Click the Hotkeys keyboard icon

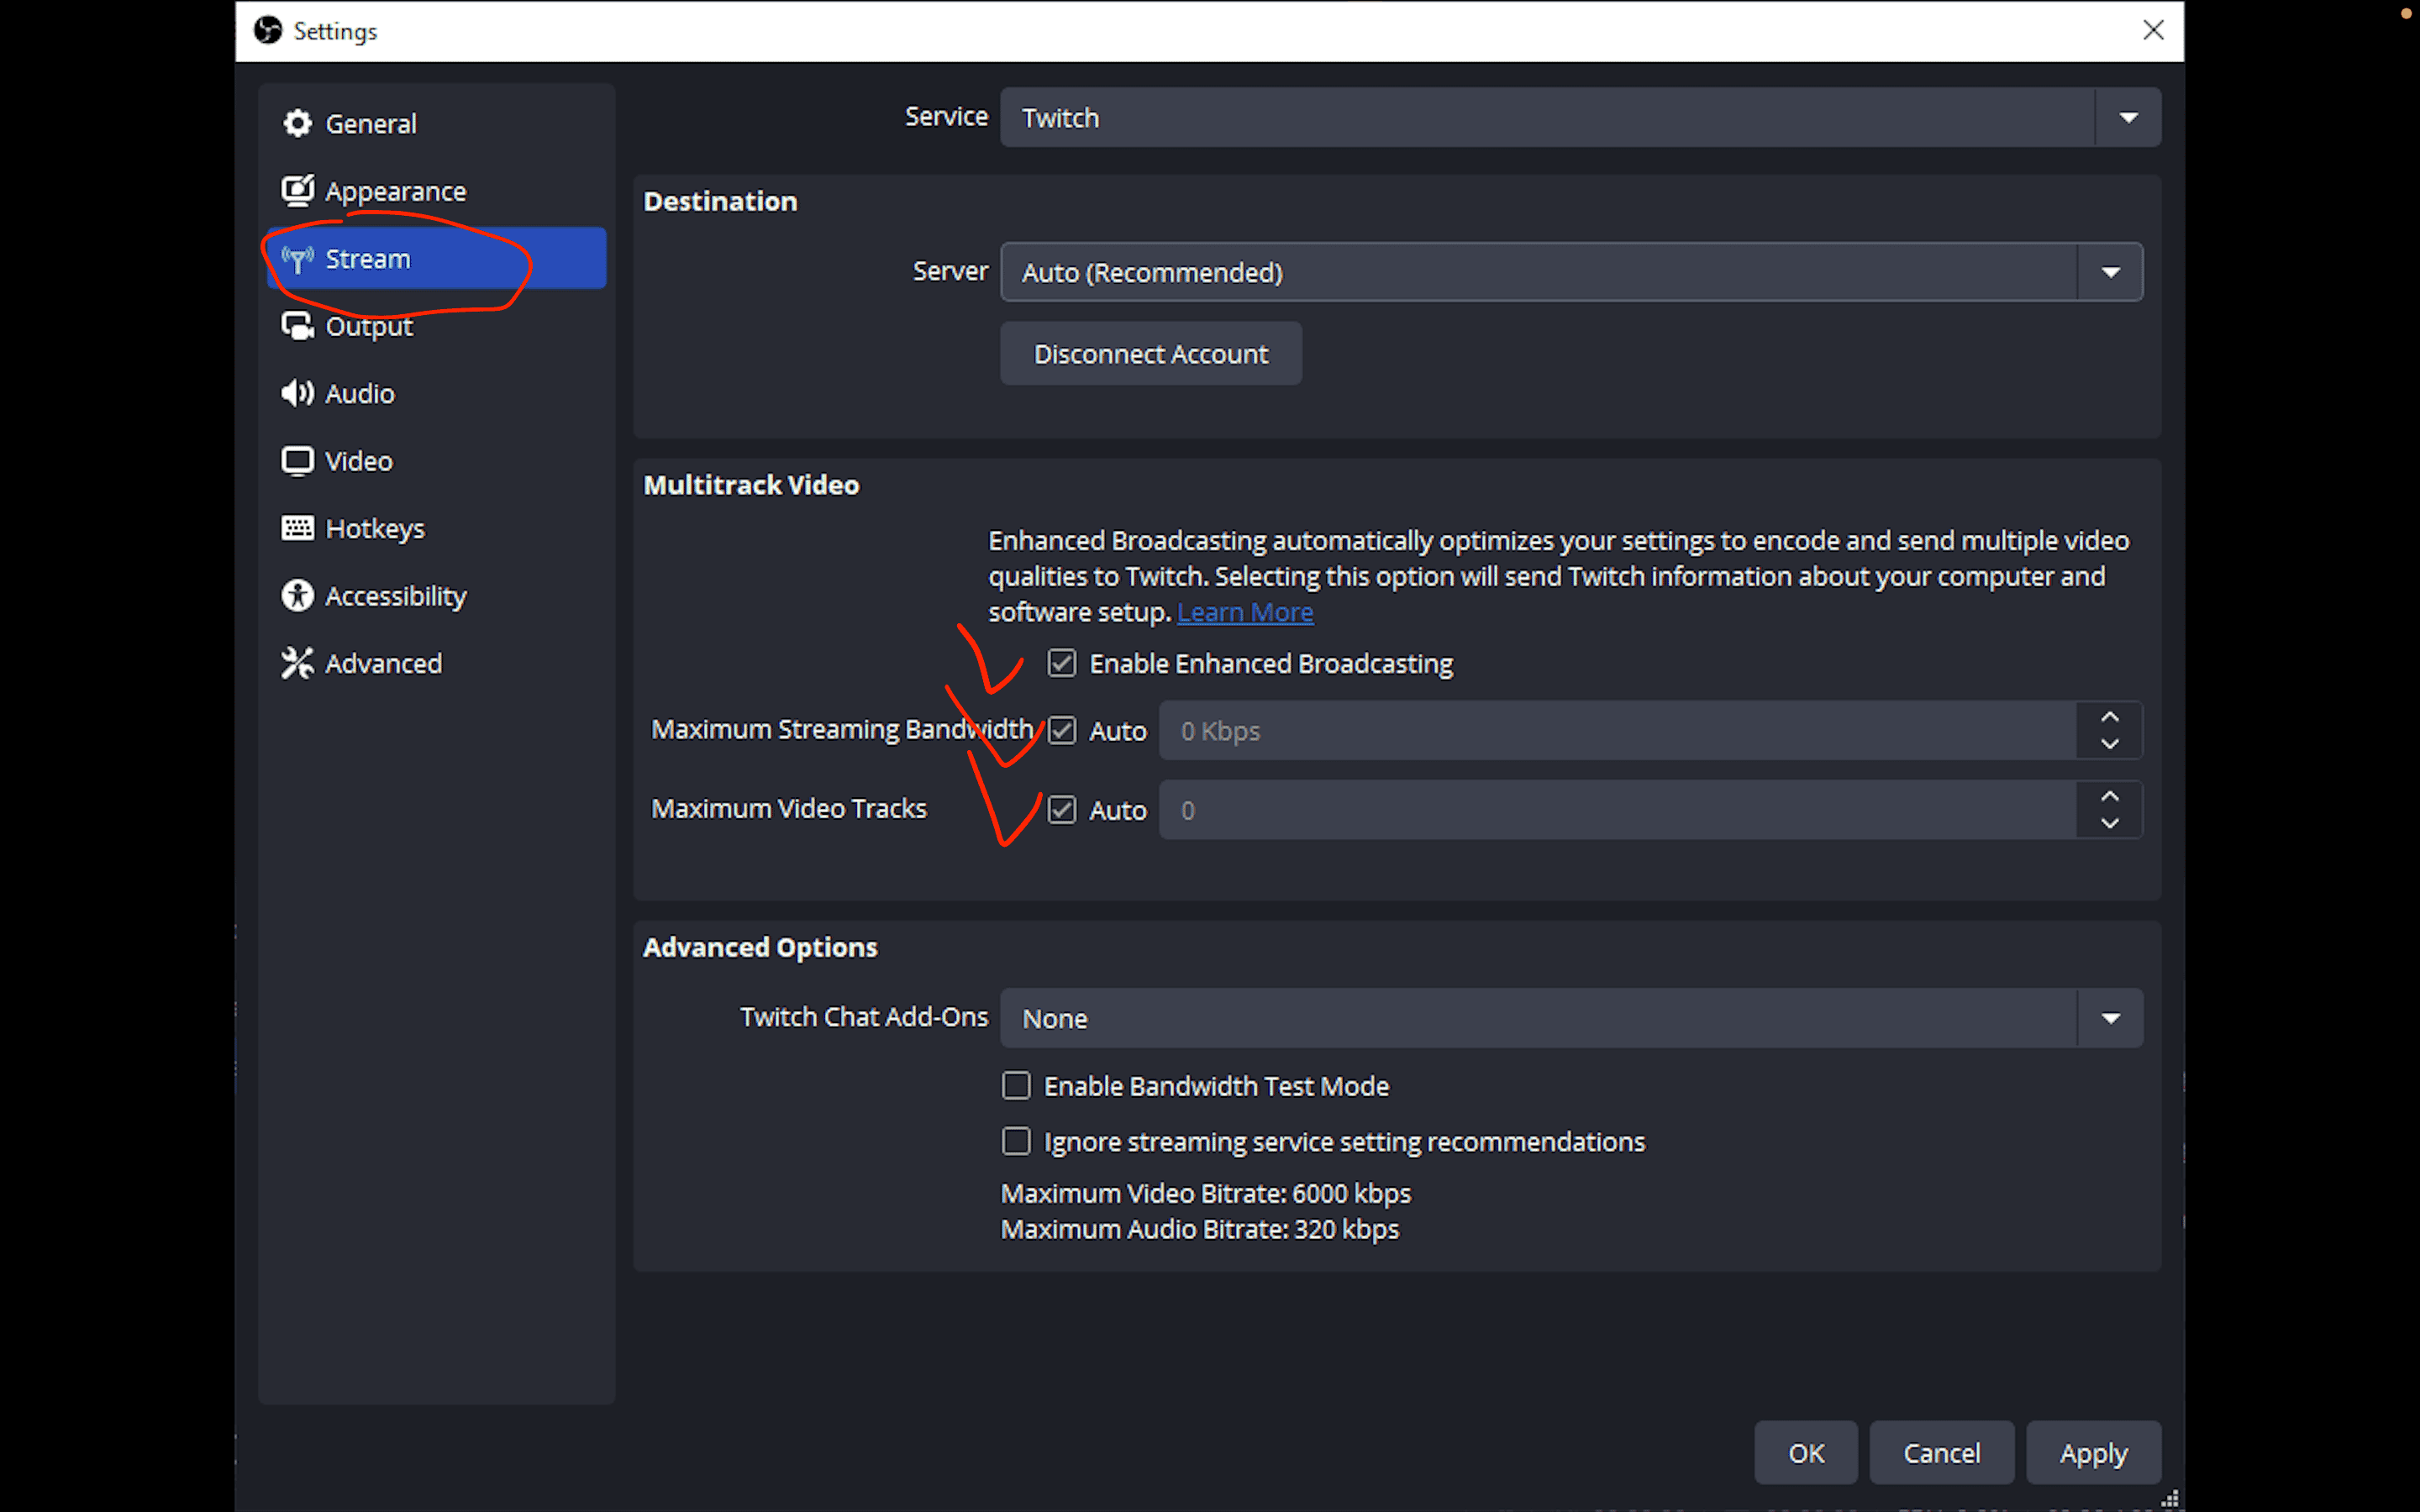(x=297, y=528)
